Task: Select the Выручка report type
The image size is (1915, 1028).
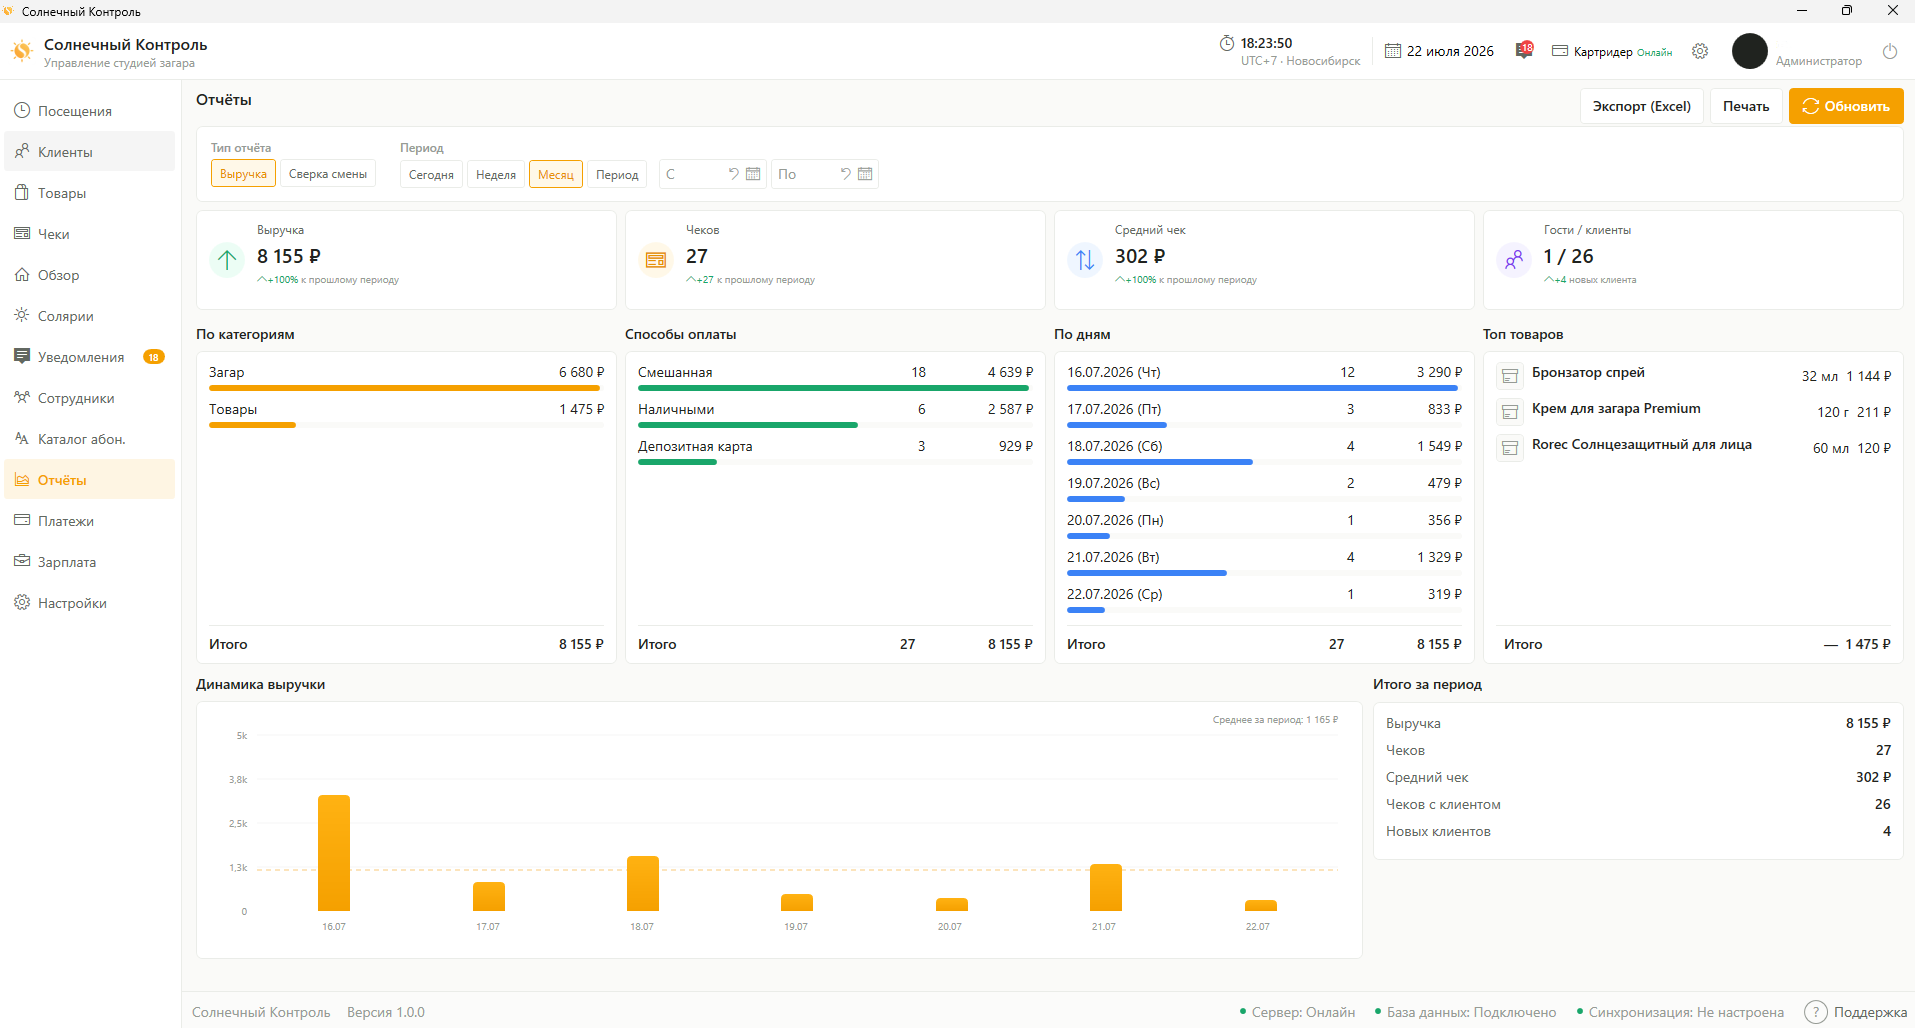Action: 243,174
